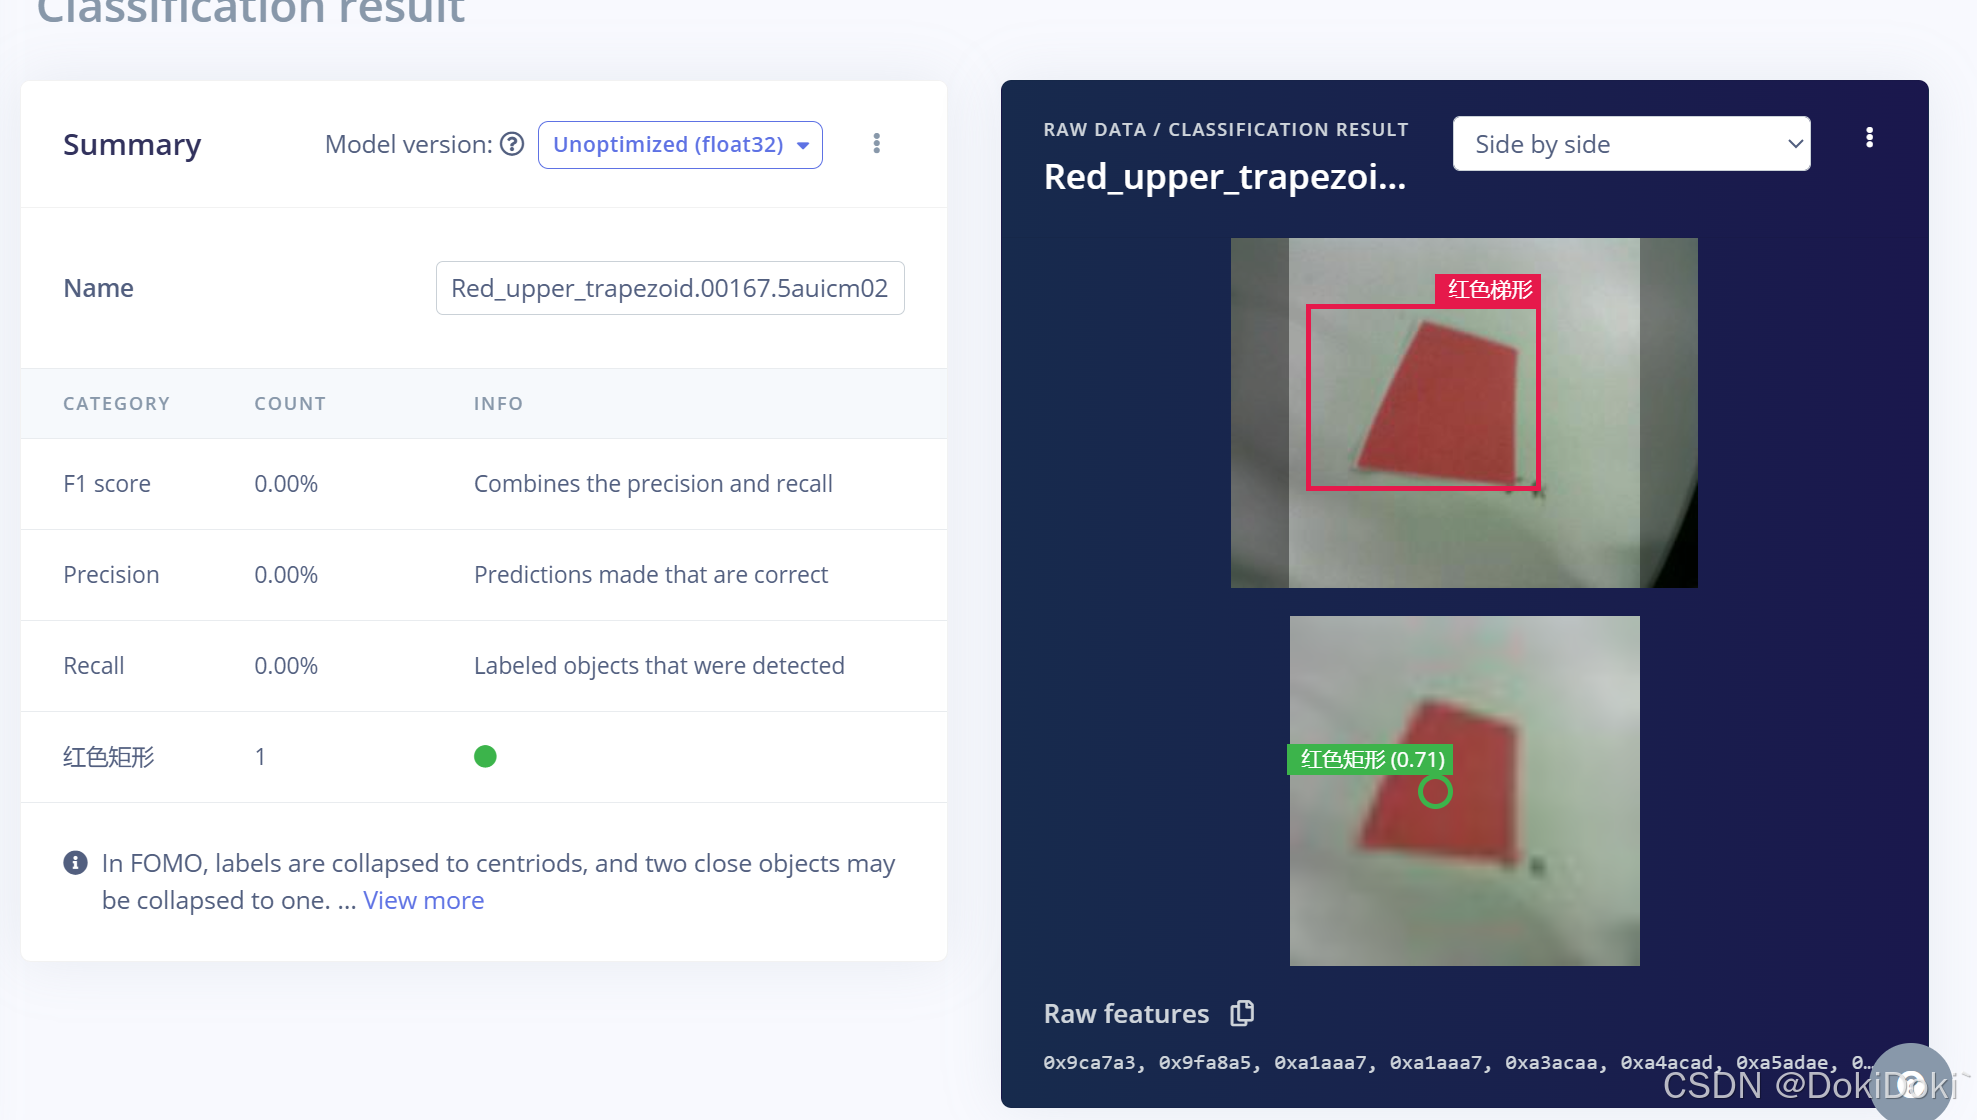1977x1120 pixels.
Task: Click the Precision row in the summary table
Action: (x=483, y=575)
